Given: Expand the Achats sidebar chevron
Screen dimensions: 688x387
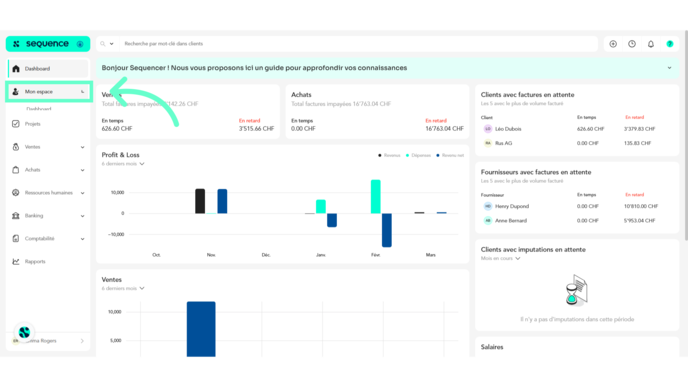Looking at the screenshot, I should pyautogui.click(x=82, y=170).
